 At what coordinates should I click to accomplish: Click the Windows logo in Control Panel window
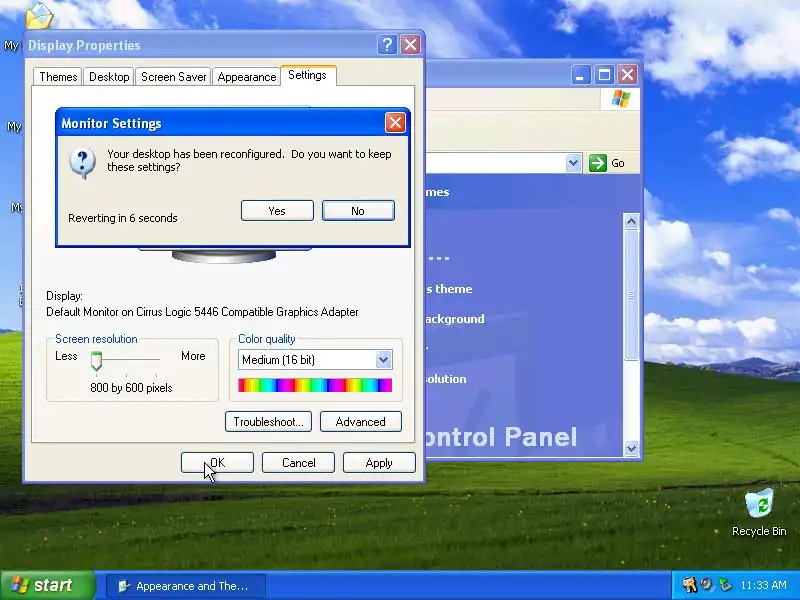click(621, 98)
